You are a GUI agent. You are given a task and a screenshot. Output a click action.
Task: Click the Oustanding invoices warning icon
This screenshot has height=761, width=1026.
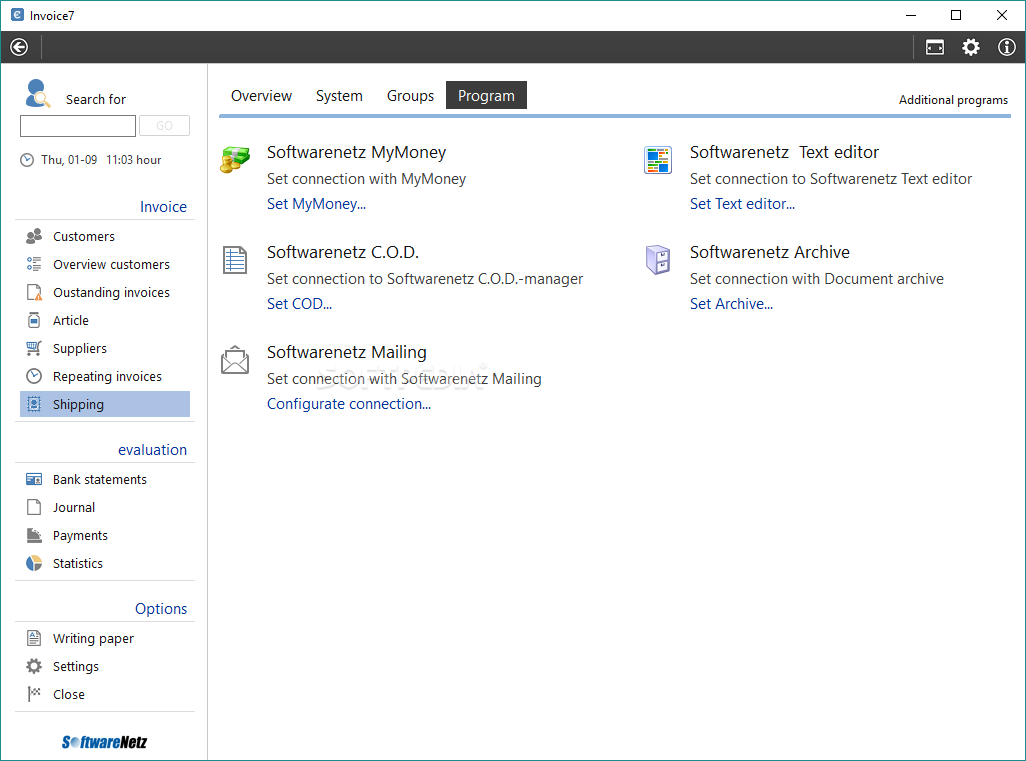tap(34, 292)
